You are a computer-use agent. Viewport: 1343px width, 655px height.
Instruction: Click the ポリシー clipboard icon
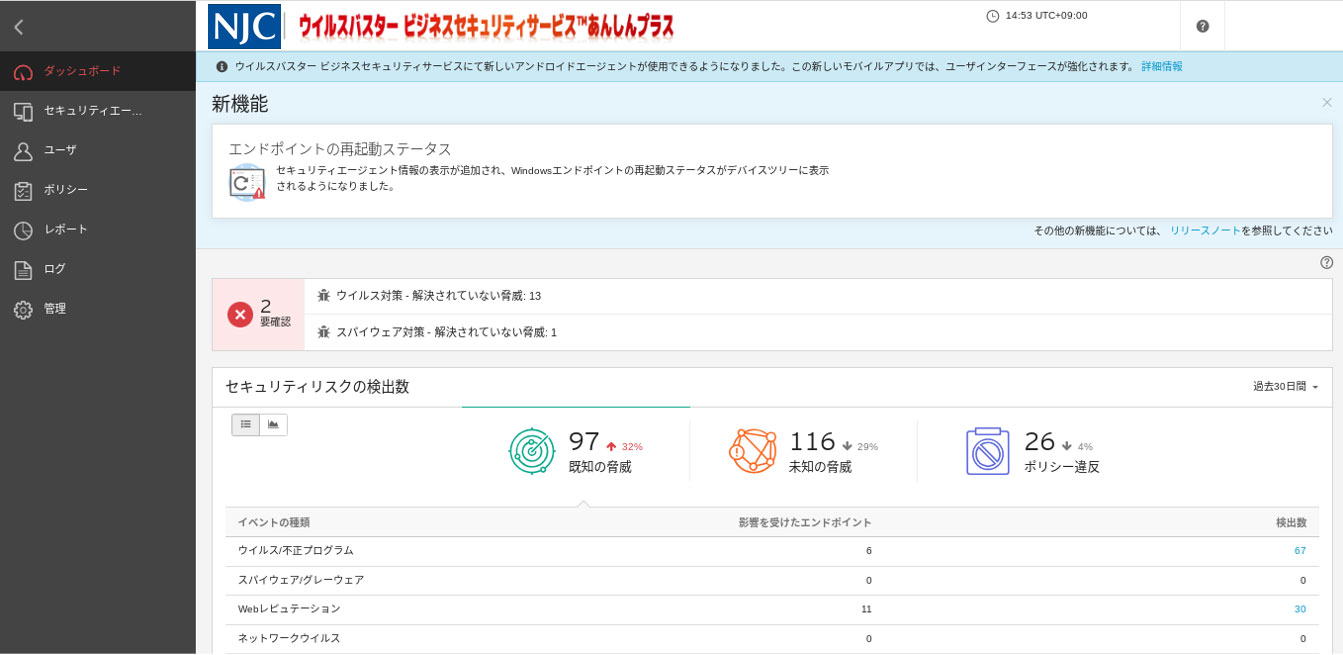(x=23, y=190)
